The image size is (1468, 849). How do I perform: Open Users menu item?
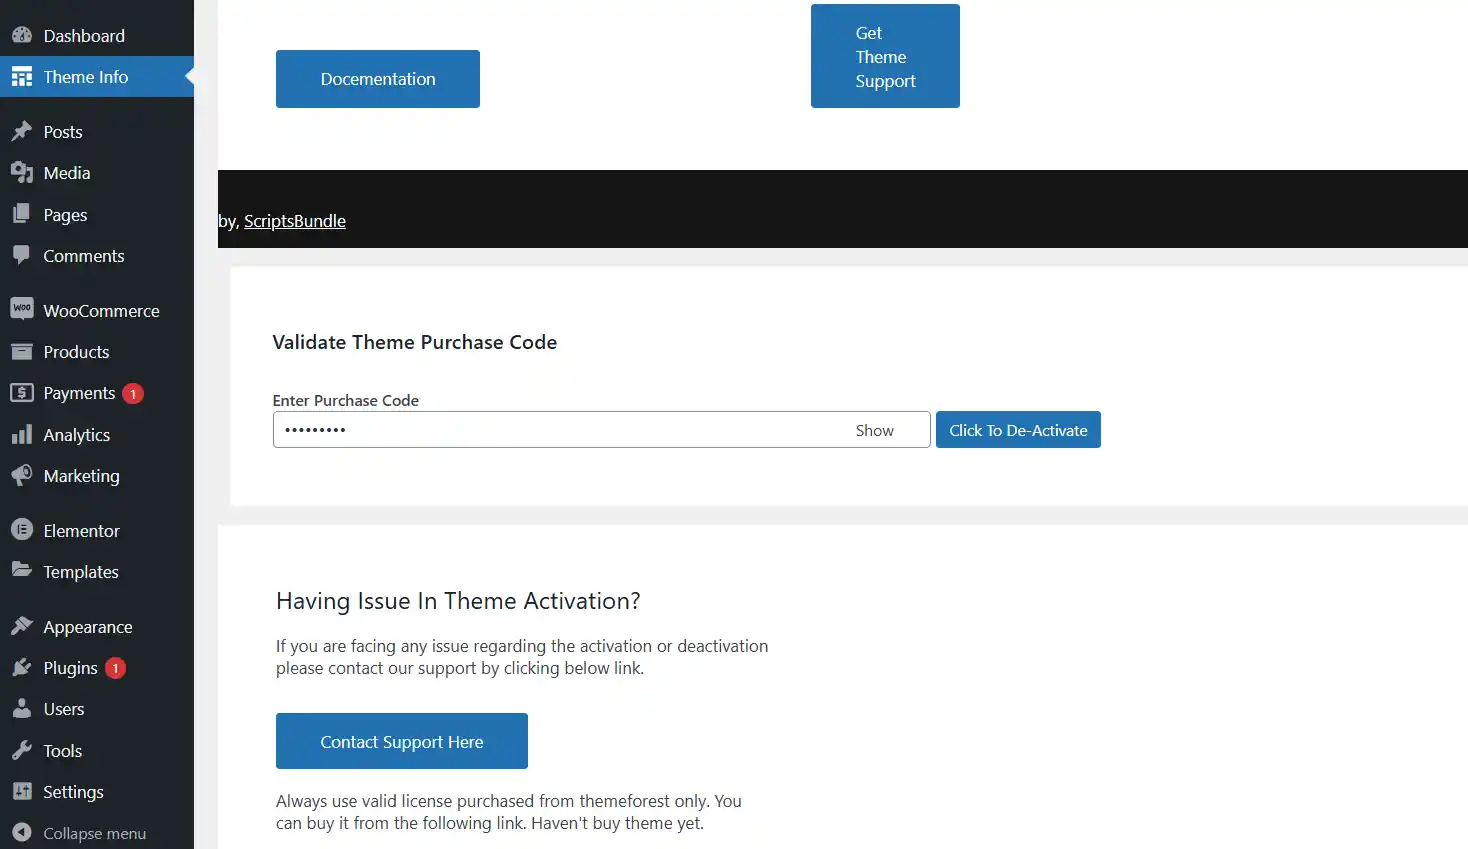coord(97,709)
